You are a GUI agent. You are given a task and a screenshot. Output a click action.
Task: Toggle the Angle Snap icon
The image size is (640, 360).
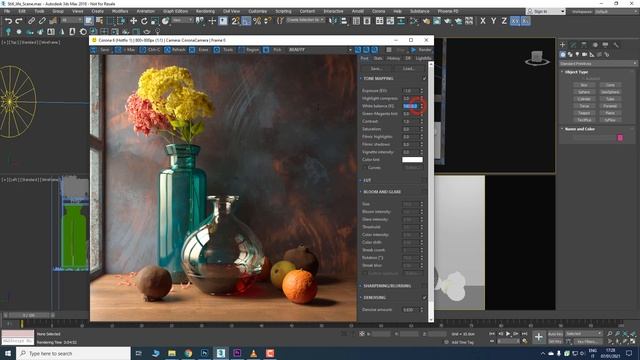pos(246,20)
